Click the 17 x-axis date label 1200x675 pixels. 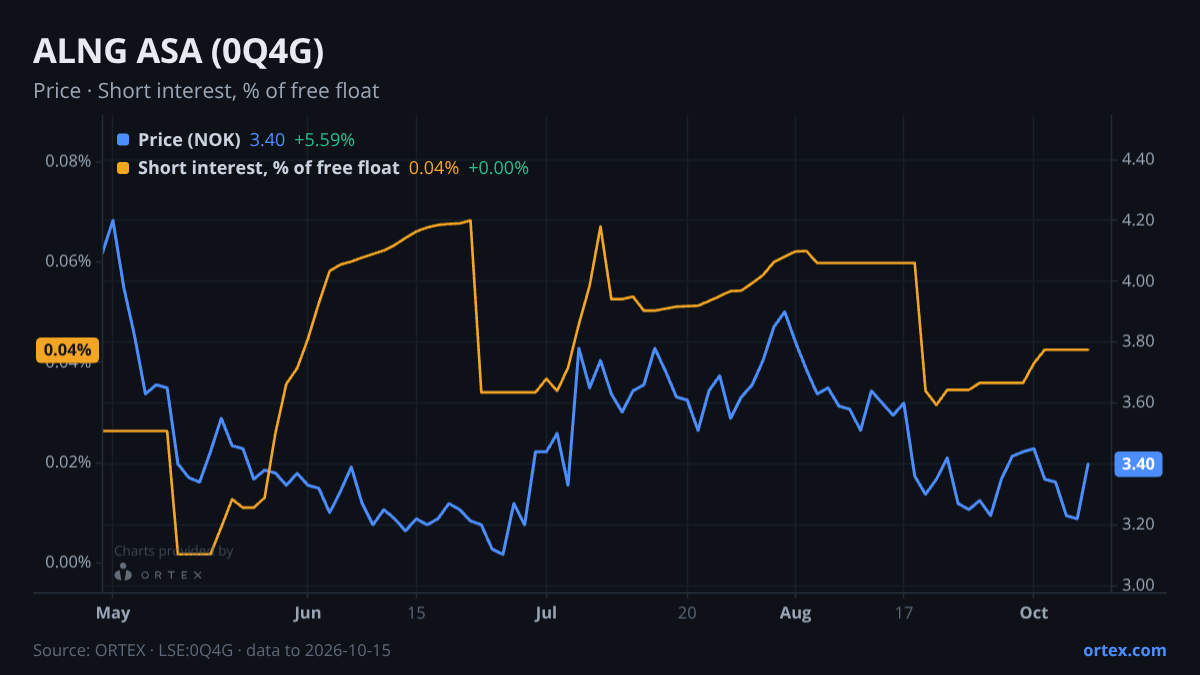point(904,612)
